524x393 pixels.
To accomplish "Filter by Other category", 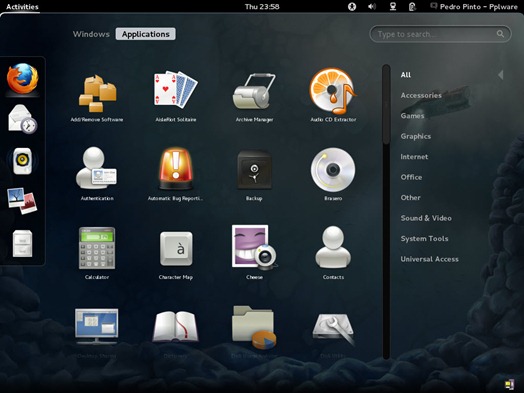I will [410, 198].
